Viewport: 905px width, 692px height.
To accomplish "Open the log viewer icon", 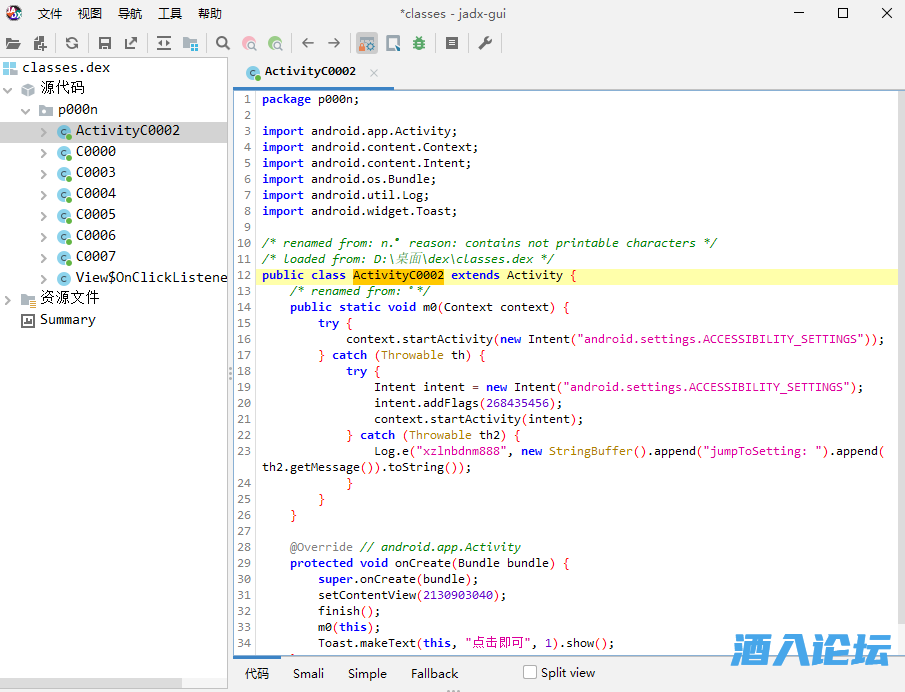I will pyautogui.click(x=452, y=43).
